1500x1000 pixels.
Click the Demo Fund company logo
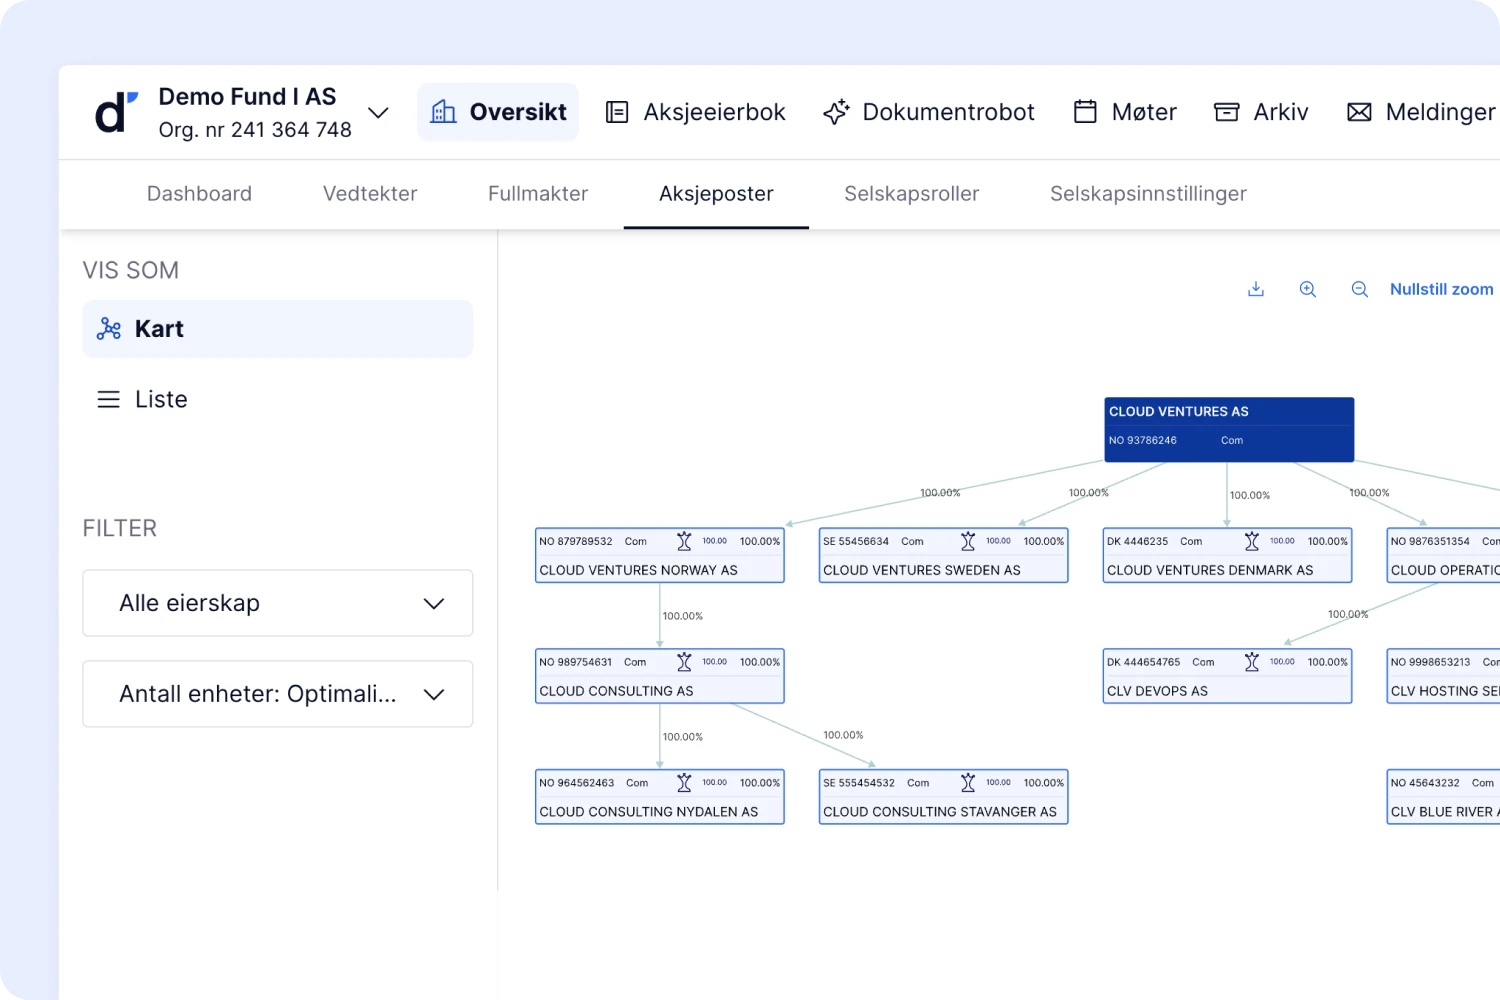116,112
